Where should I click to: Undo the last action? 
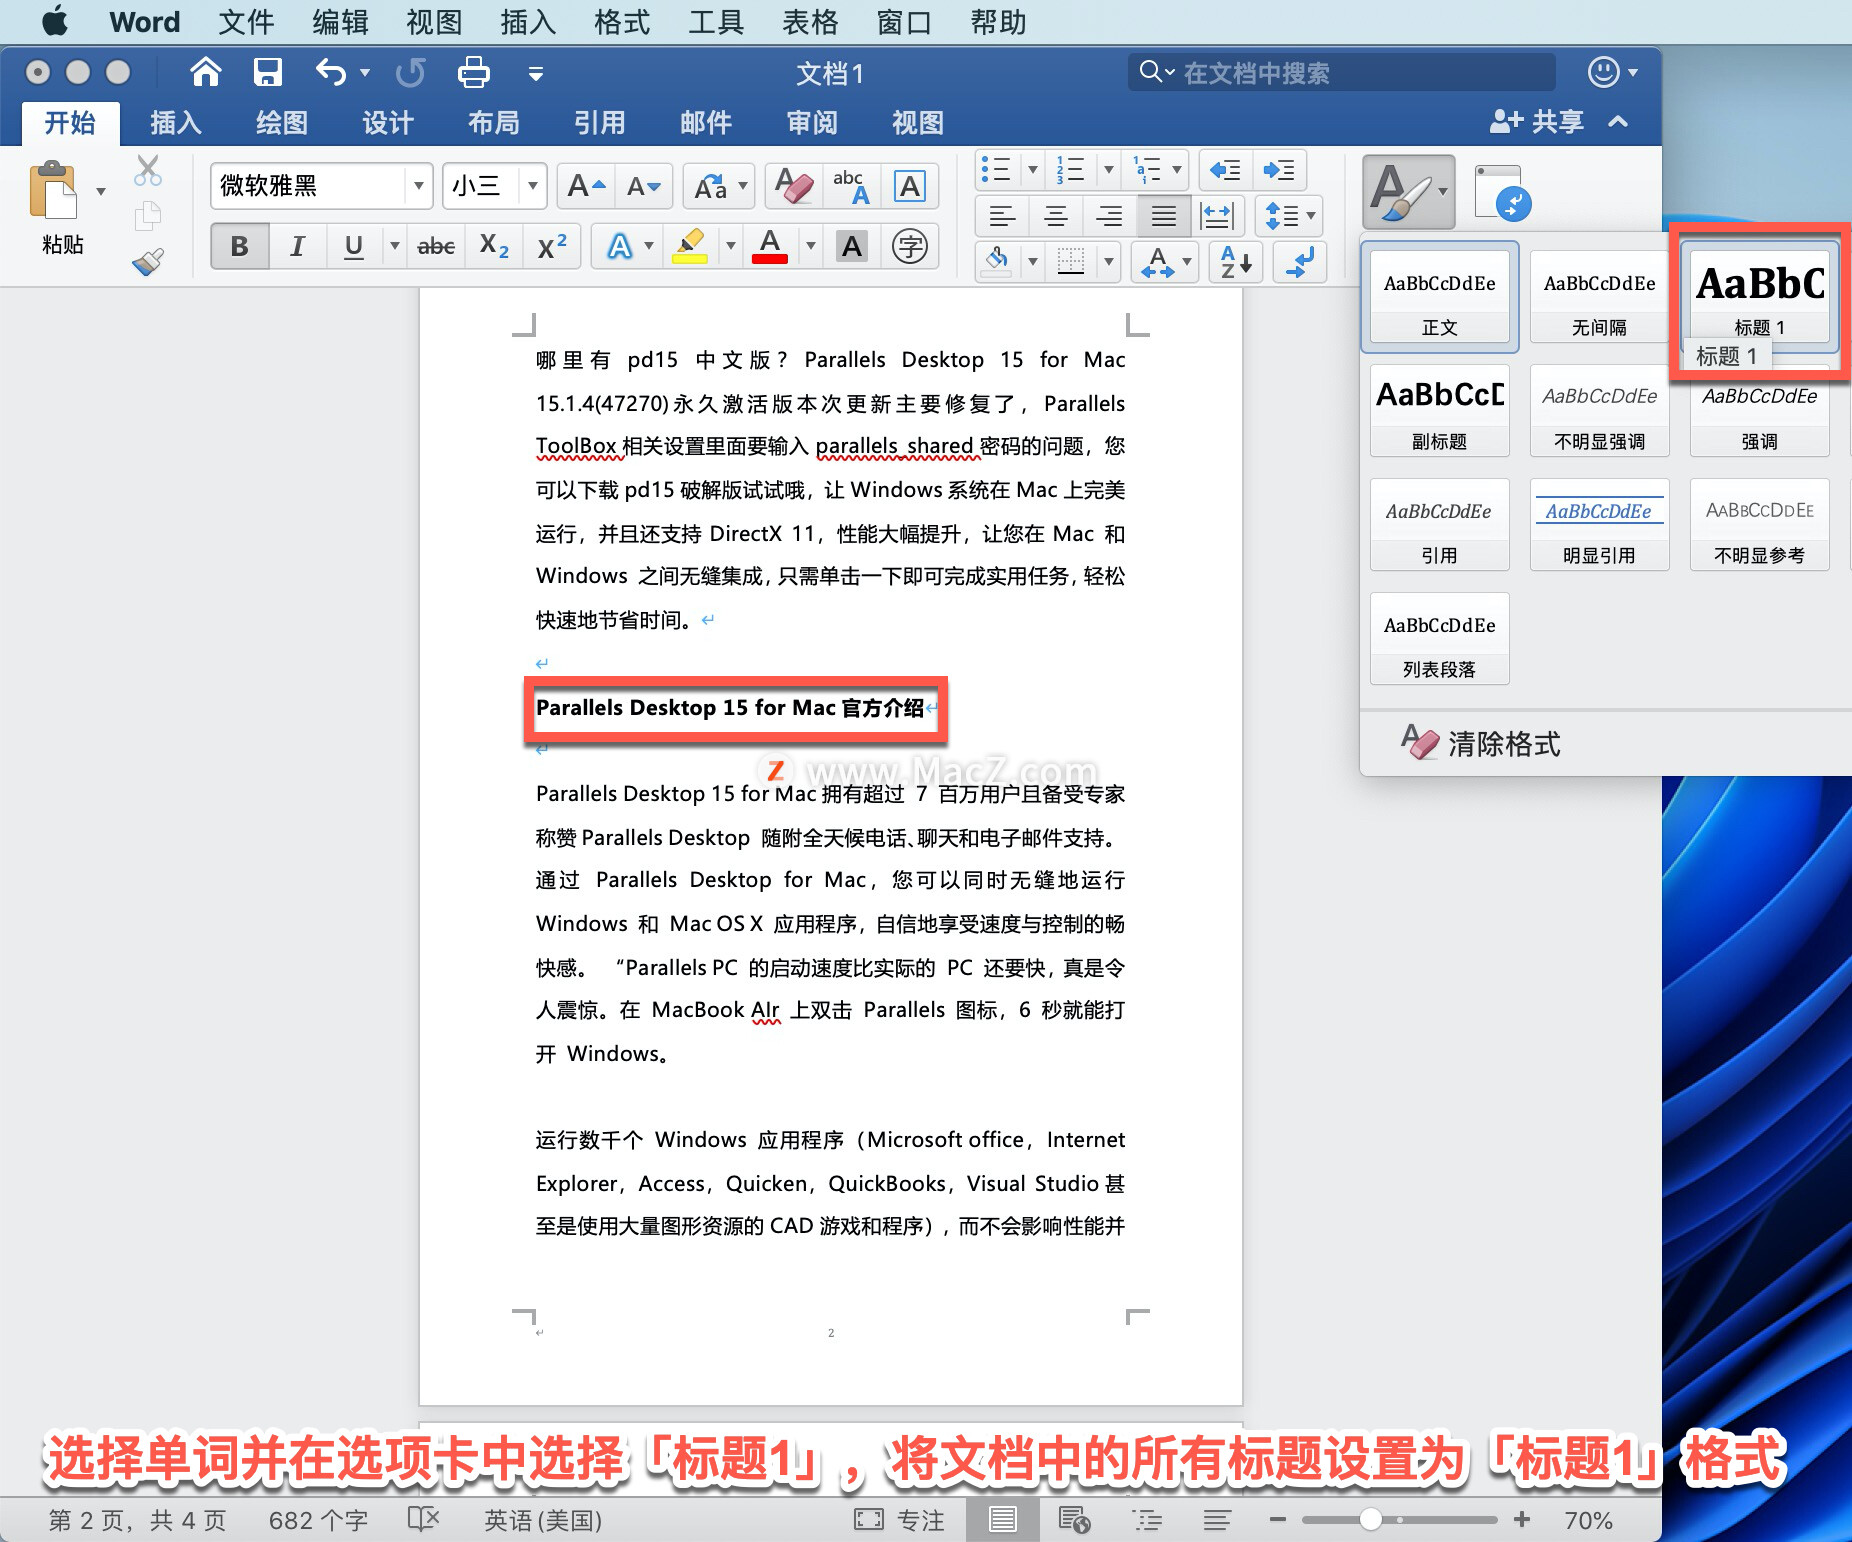coord(330,73)
